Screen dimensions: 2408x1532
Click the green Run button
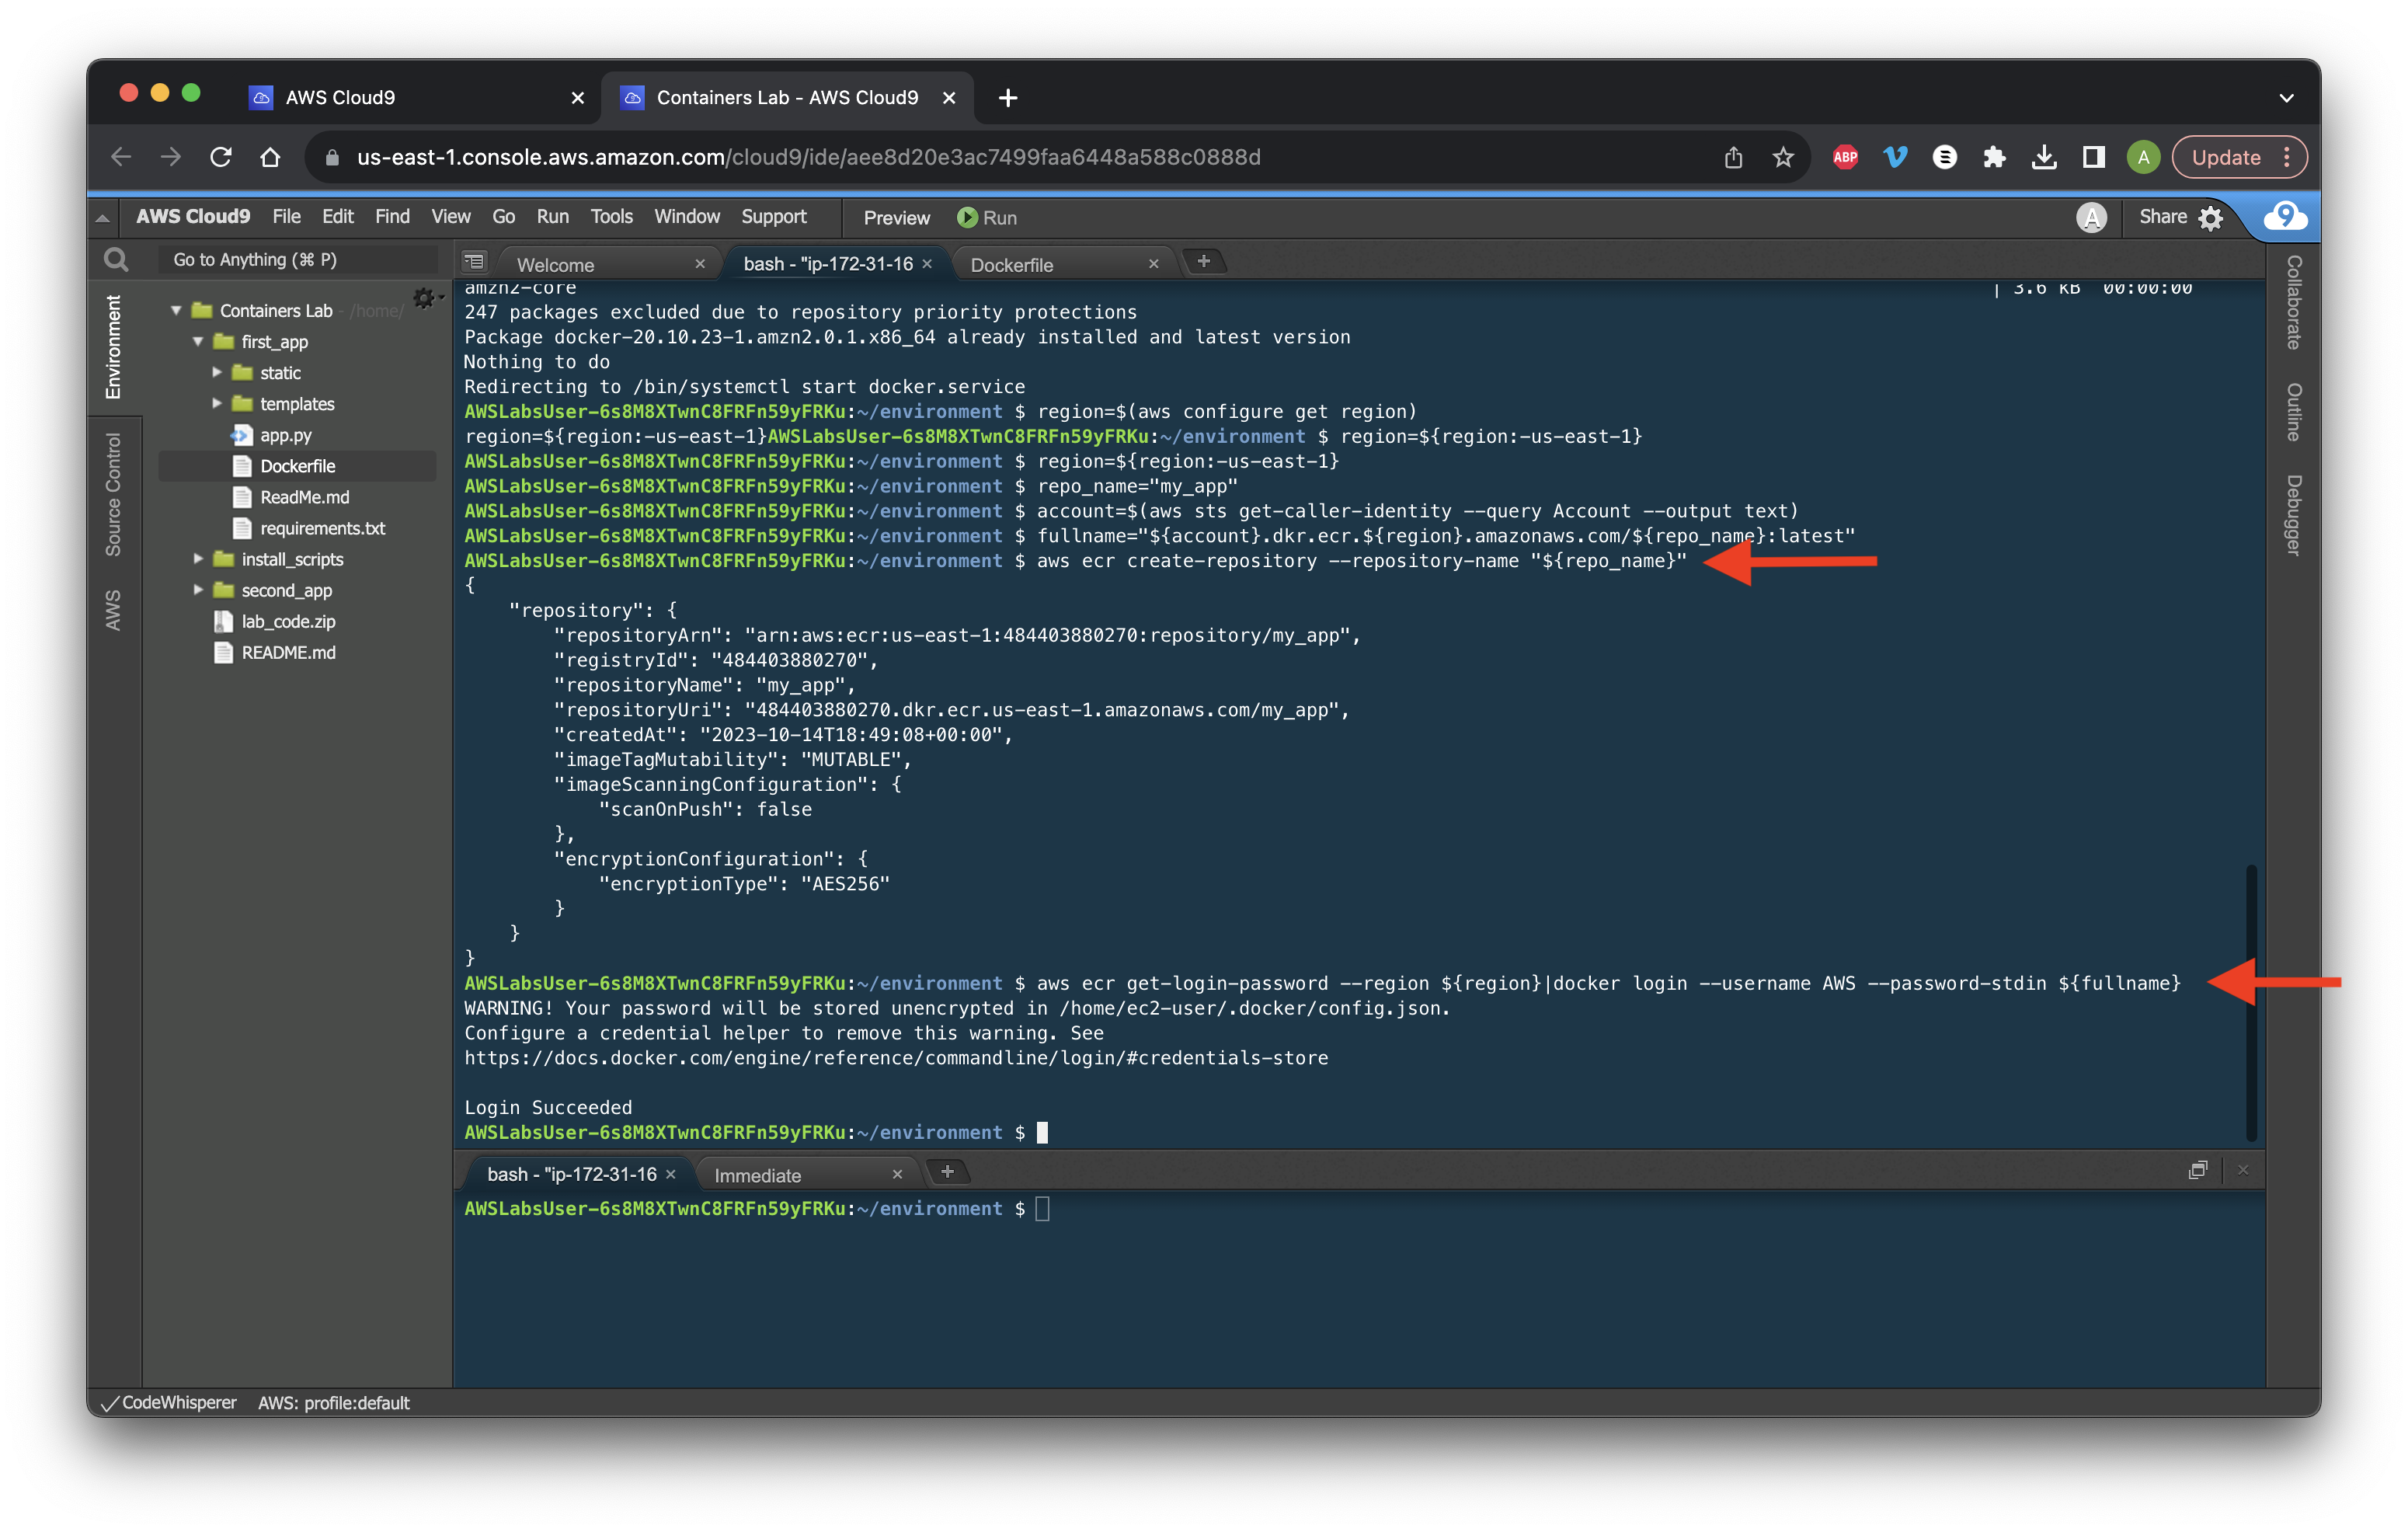[986, 217]
